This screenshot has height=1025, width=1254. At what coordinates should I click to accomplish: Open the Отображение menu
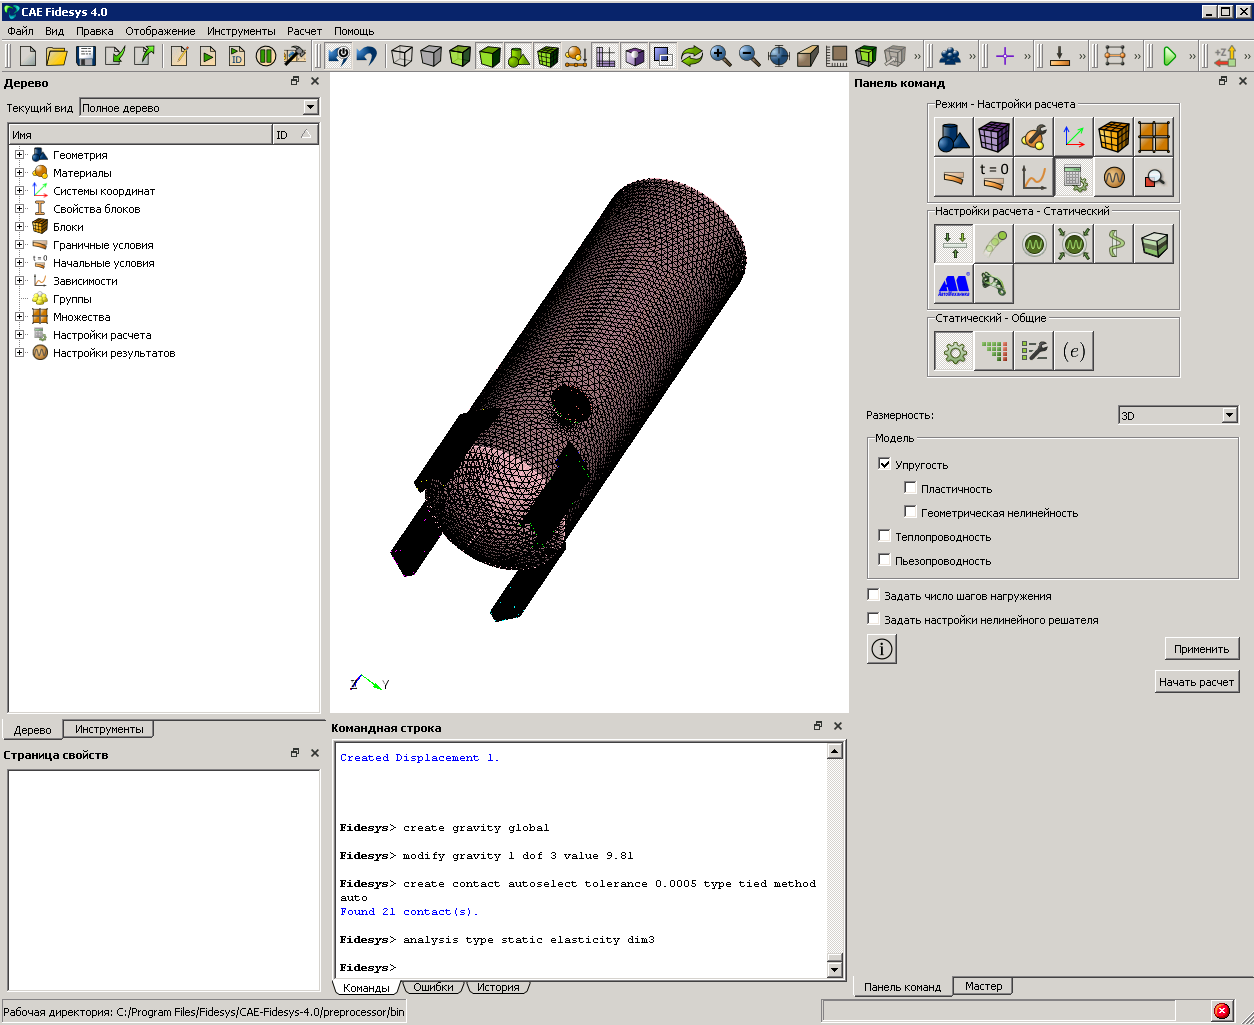160,31
